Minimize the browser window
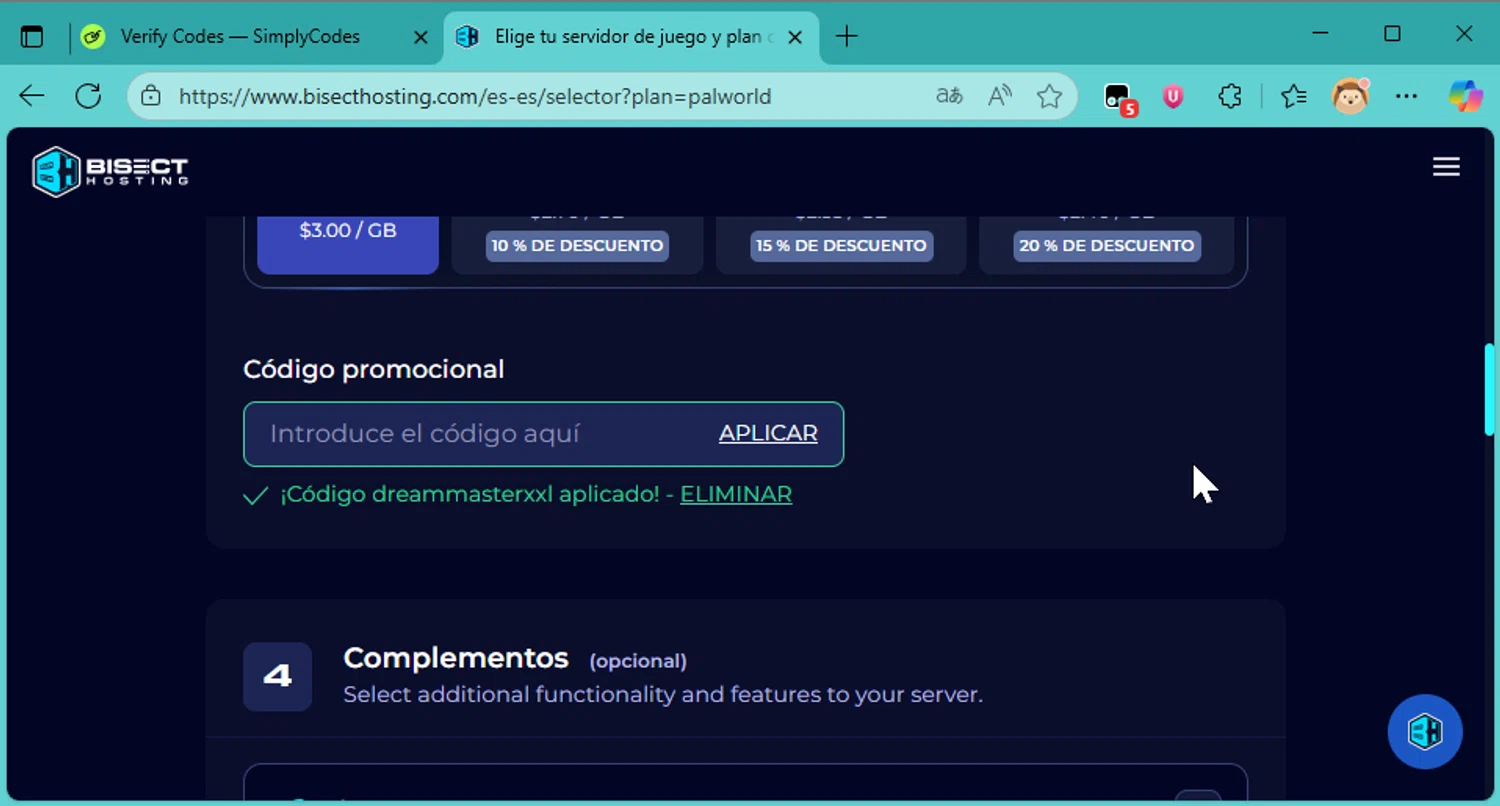Image resolution: width=1500 pixels, height=806 pixels. [x=1320, y=34]
